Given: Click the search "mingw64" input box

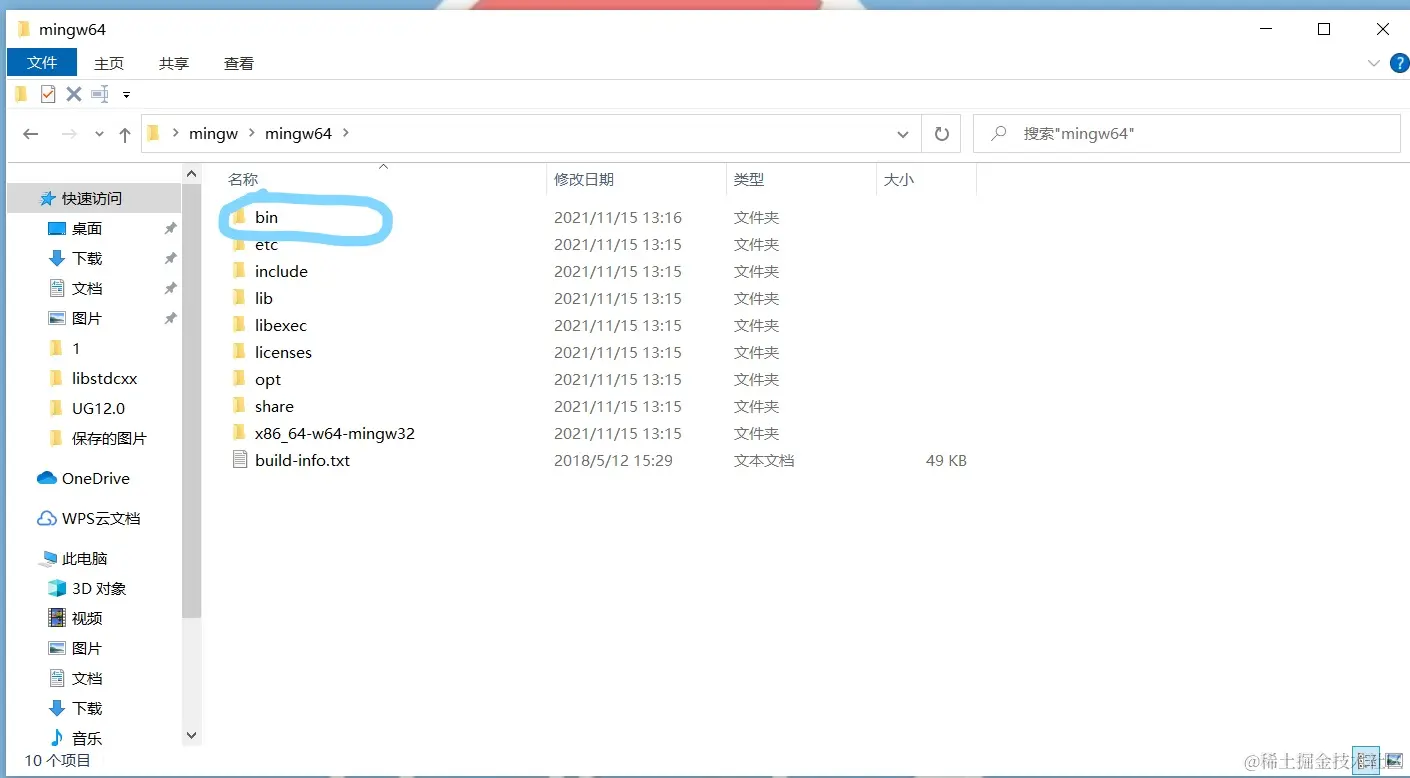Looking at the screenshot, I should [1186, 133].
